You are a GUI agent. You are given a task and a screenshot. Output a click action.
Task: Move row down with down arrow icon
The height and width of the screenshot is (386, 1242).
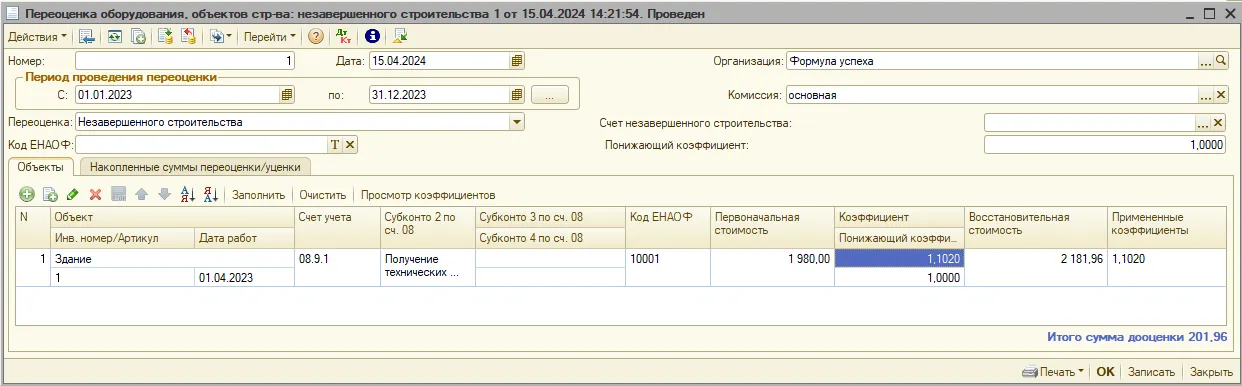tap(164, 195)
